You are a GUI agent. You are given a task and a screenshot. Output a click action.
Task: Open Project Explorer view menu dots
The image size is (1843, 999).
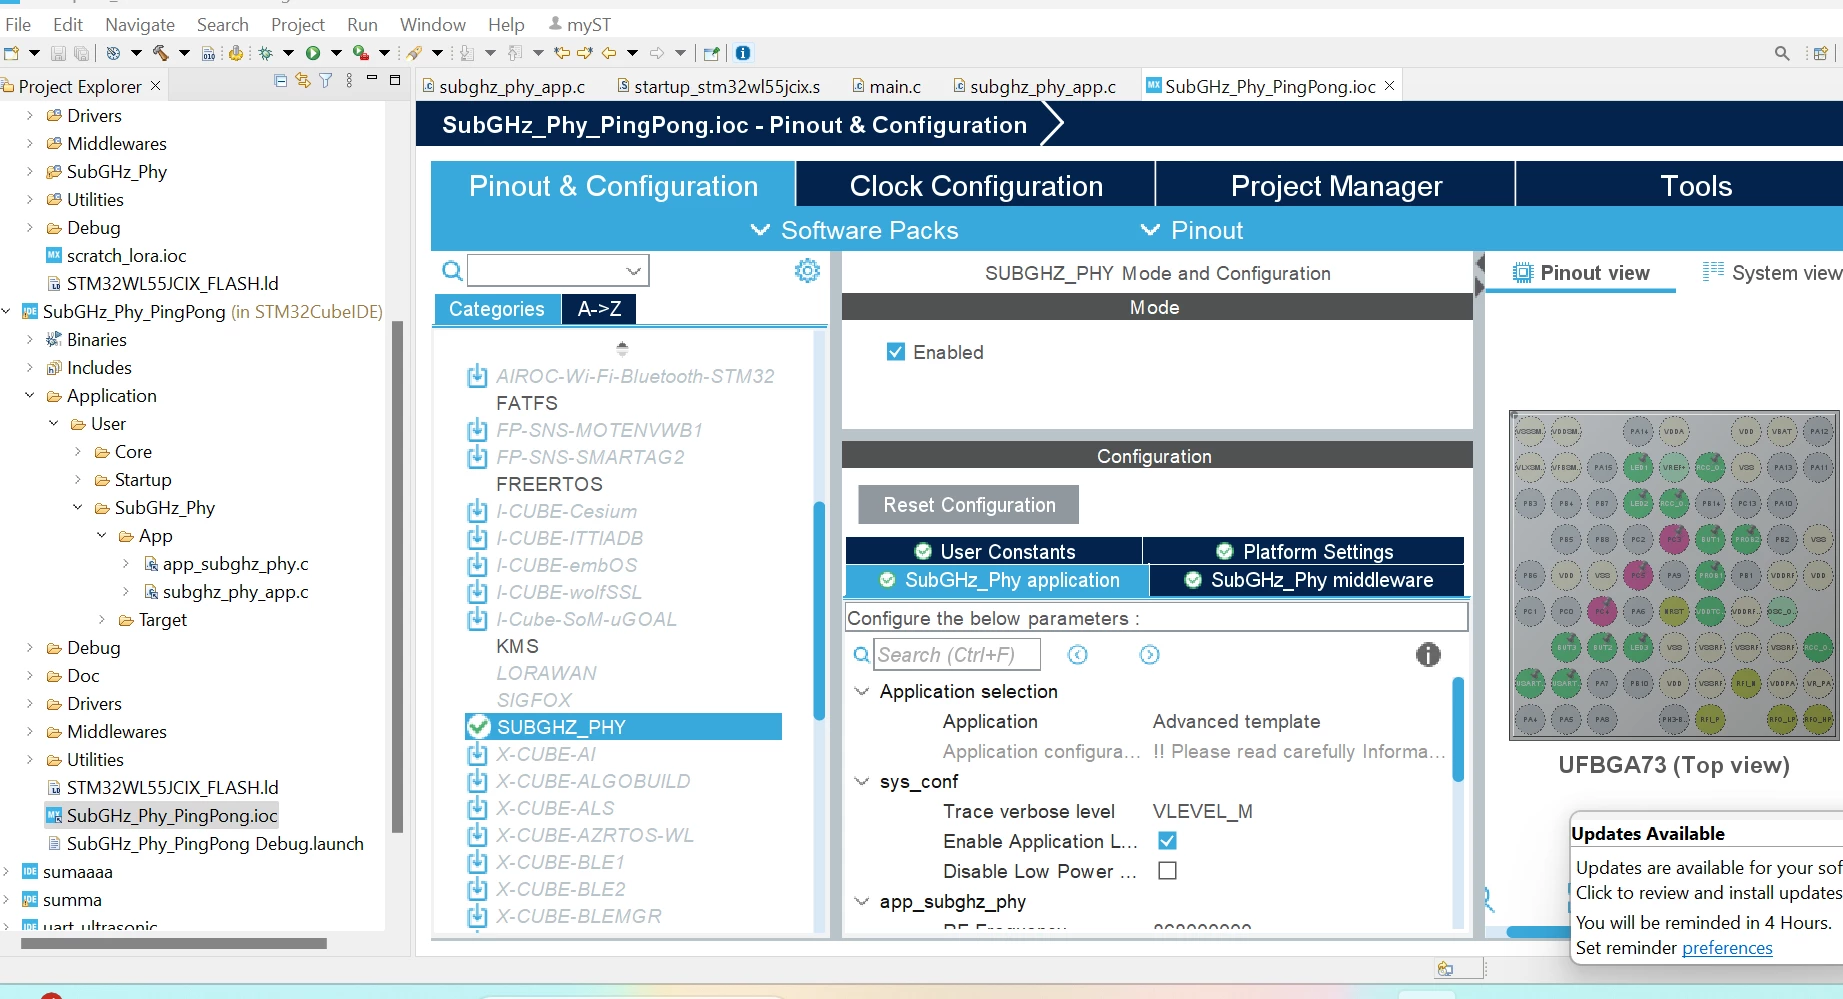[349, 81]
